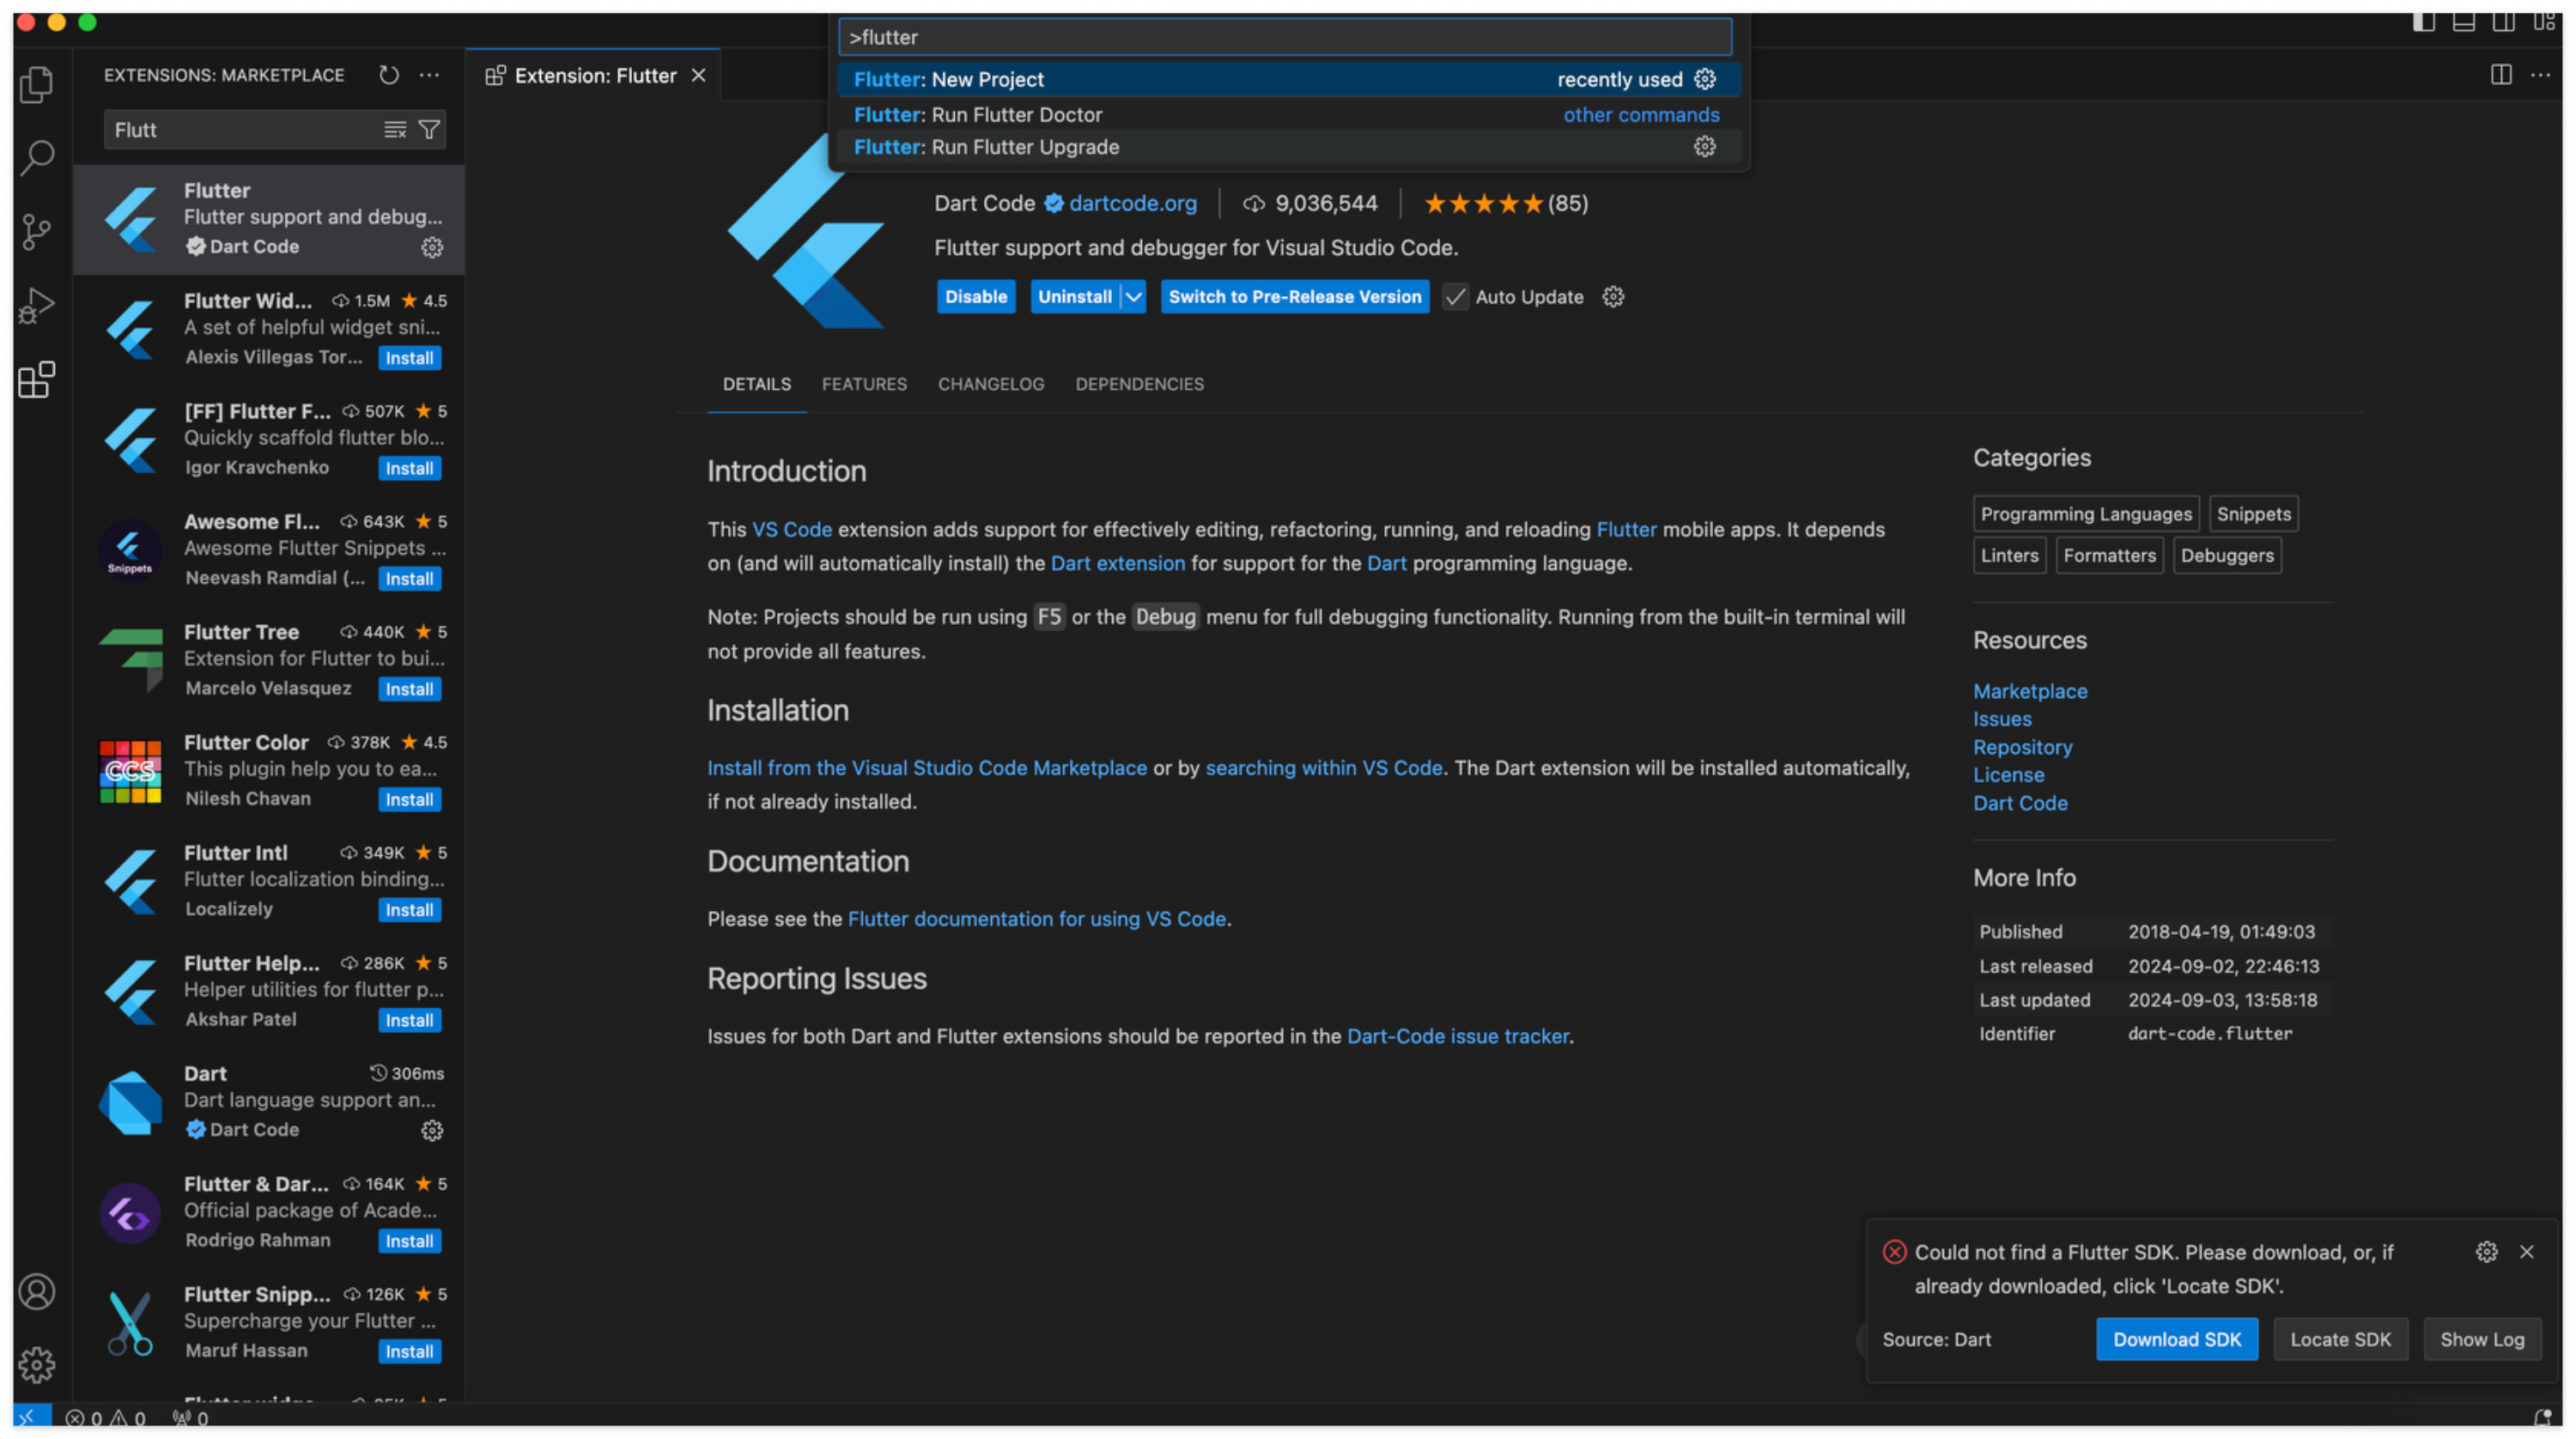Open Views and More Actions ellipsis menu
This screenshot has width=2576, height=1439.
(430, 75)
